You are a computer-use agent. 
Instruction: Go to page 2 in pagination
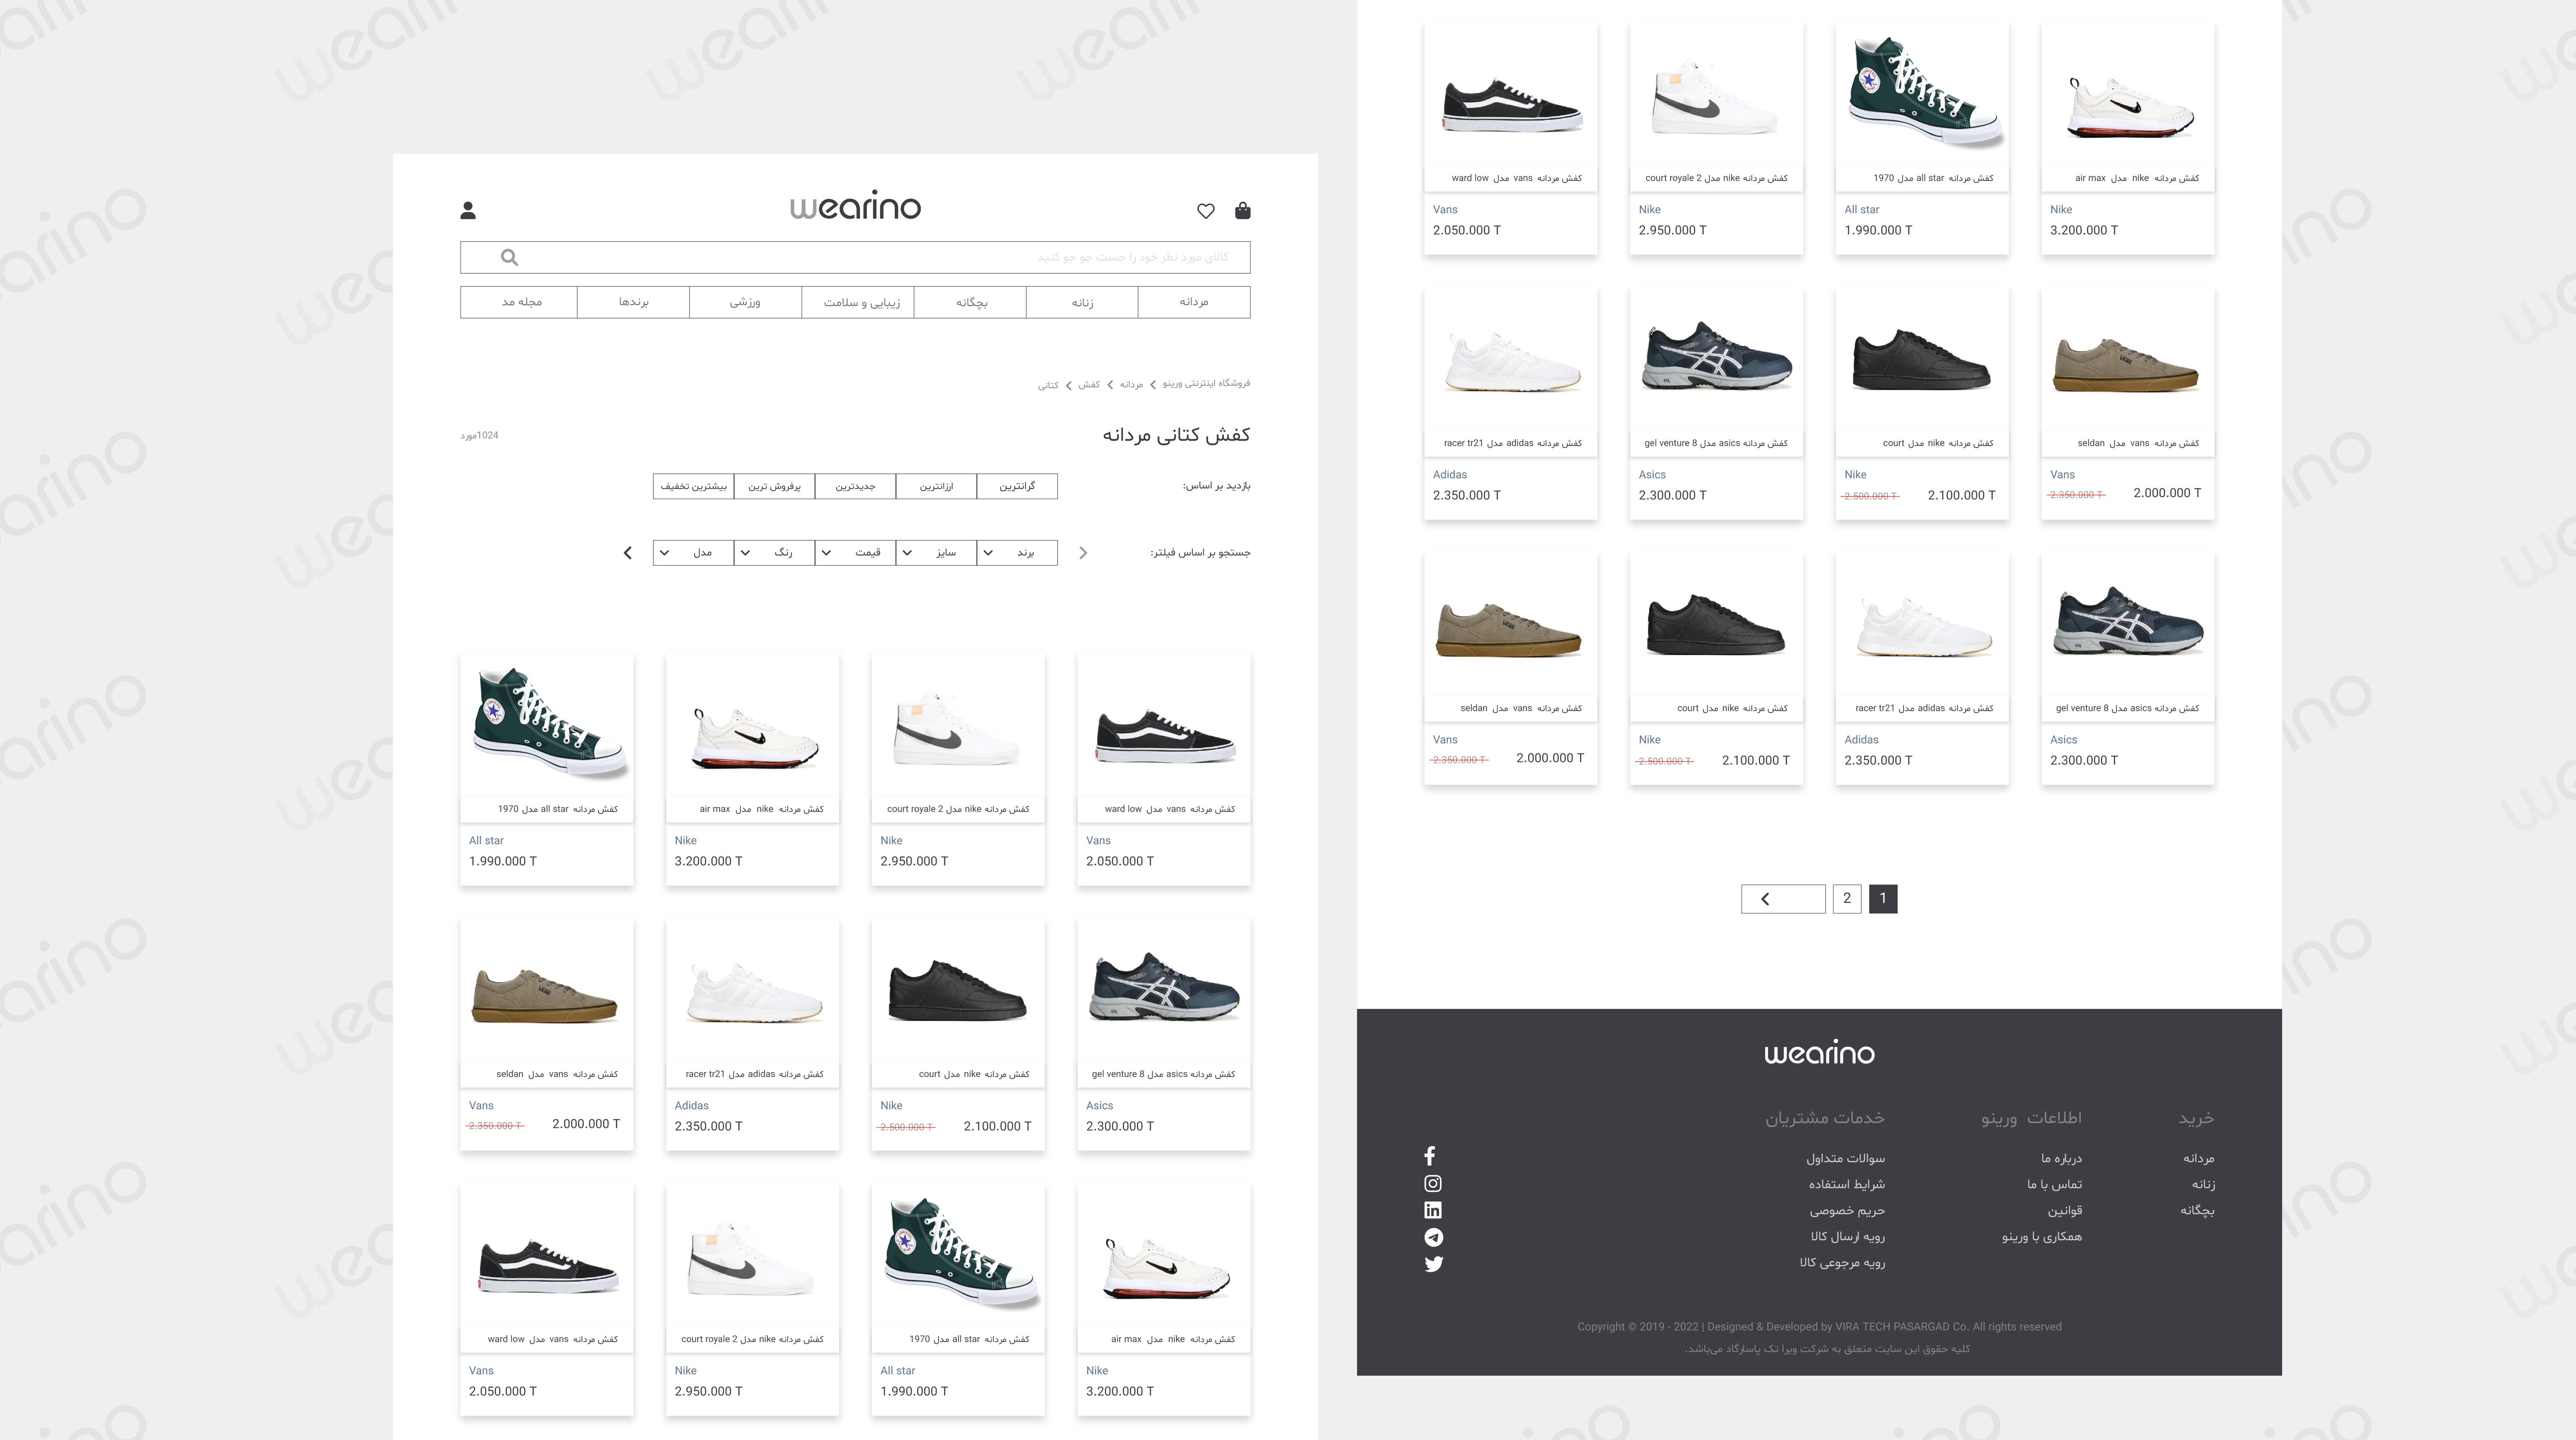1847,899
